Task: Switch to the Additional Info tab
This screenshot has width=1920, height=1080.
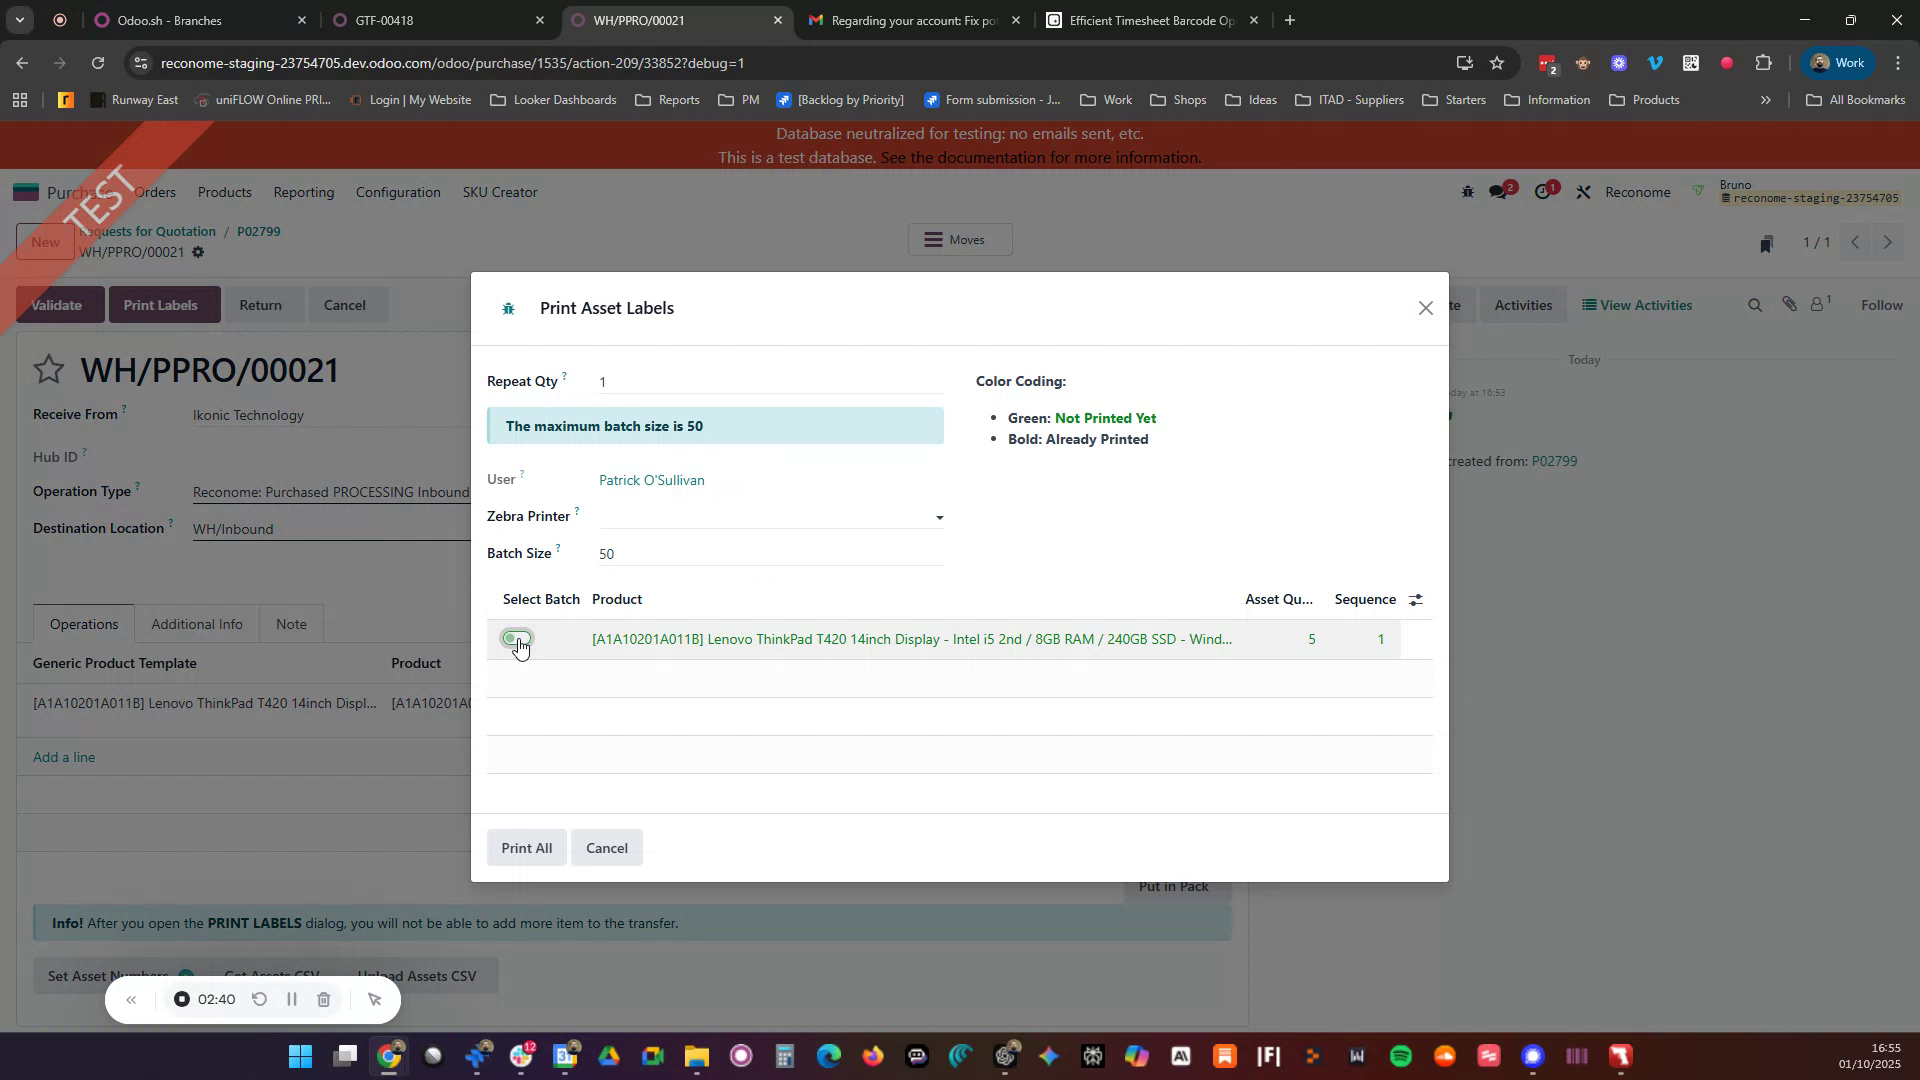Action: tap(197, 623)
